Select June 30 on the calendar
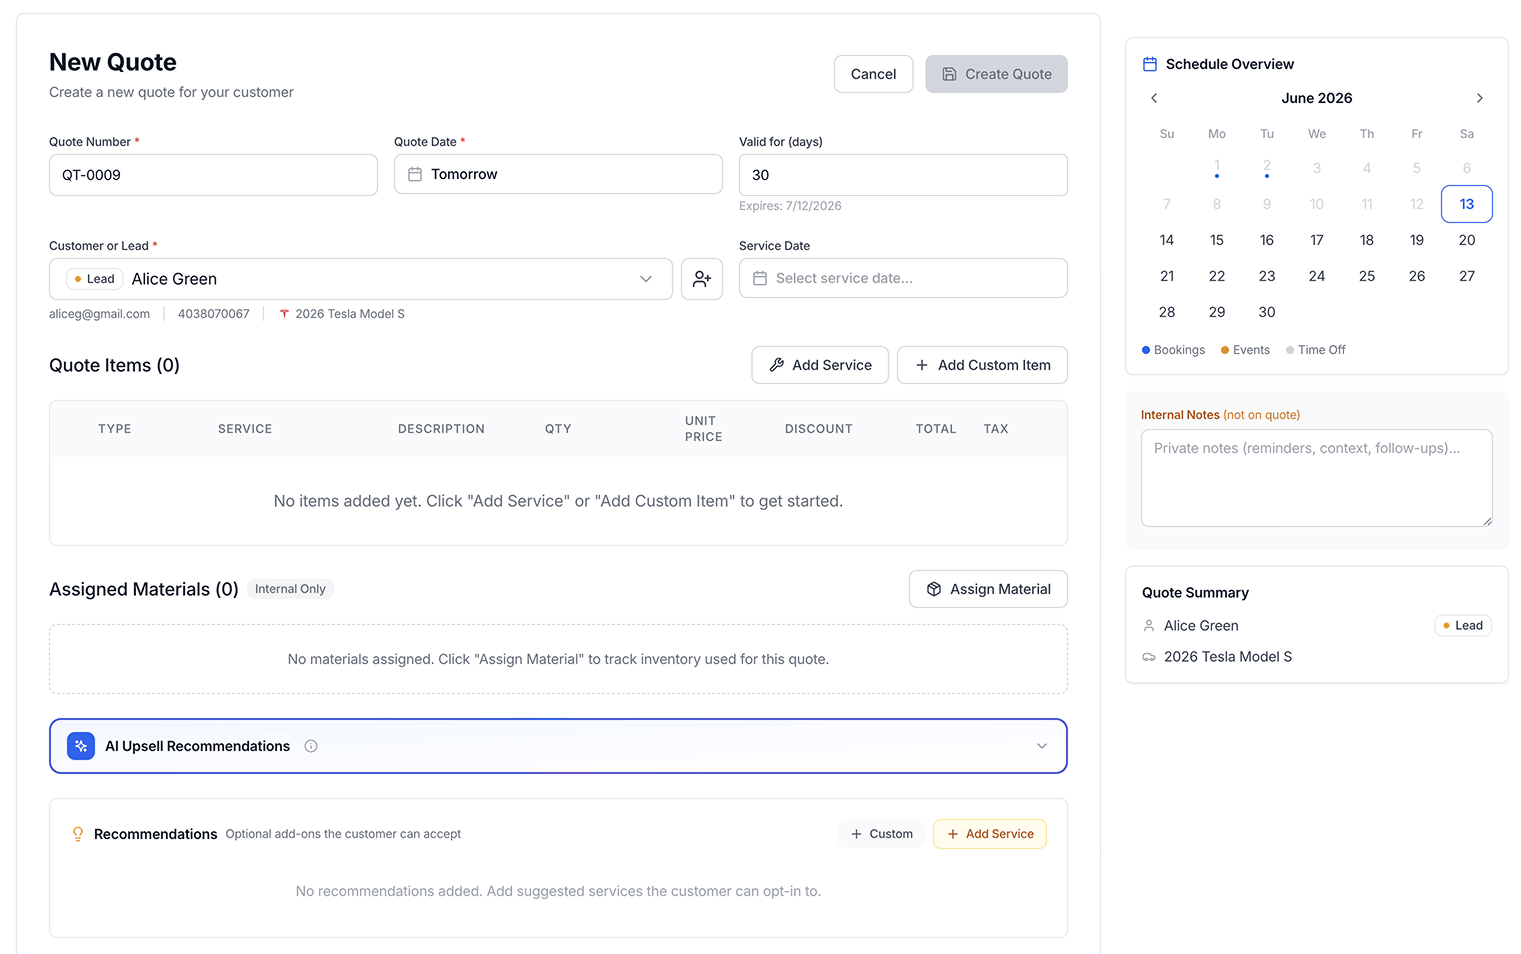Screen dimensions: 1521x954 [x=1267, y=312]
